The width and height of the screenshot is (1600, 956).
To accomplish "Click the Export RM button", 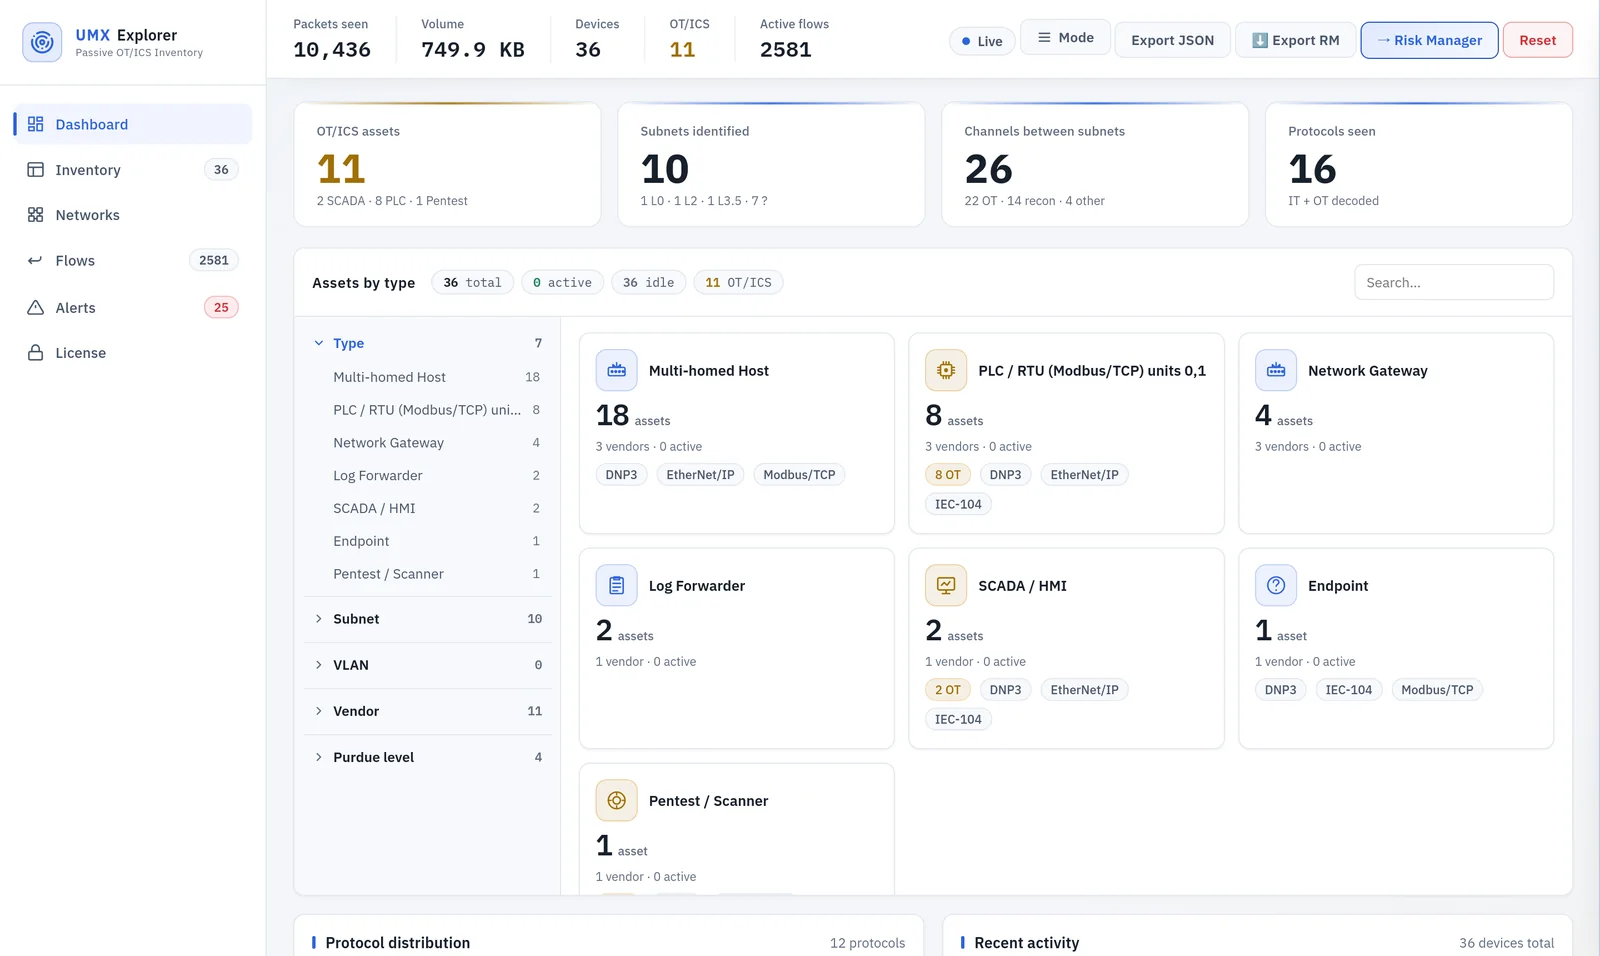I will coord(1295,40).
